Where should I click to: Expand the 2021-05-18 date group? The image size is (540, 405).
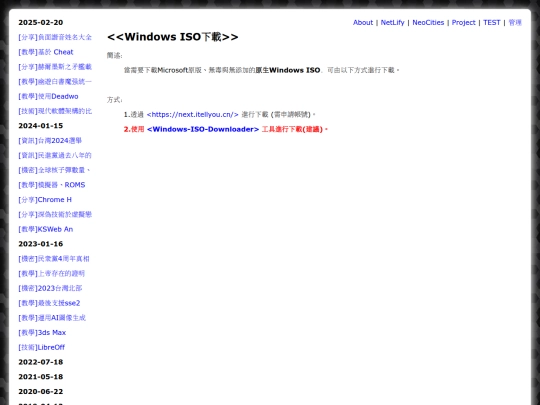(x=41, y=377)
